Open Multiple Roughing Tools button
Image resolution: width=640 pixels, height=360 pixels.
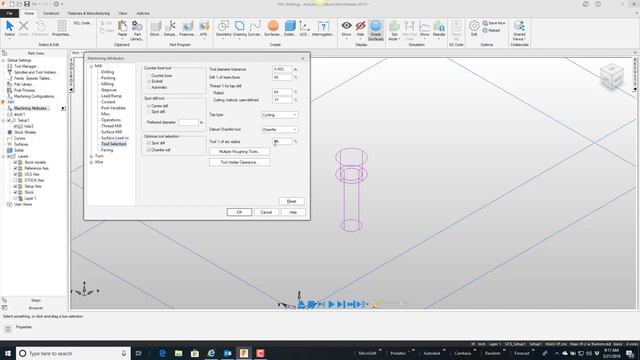coord(240,151)
